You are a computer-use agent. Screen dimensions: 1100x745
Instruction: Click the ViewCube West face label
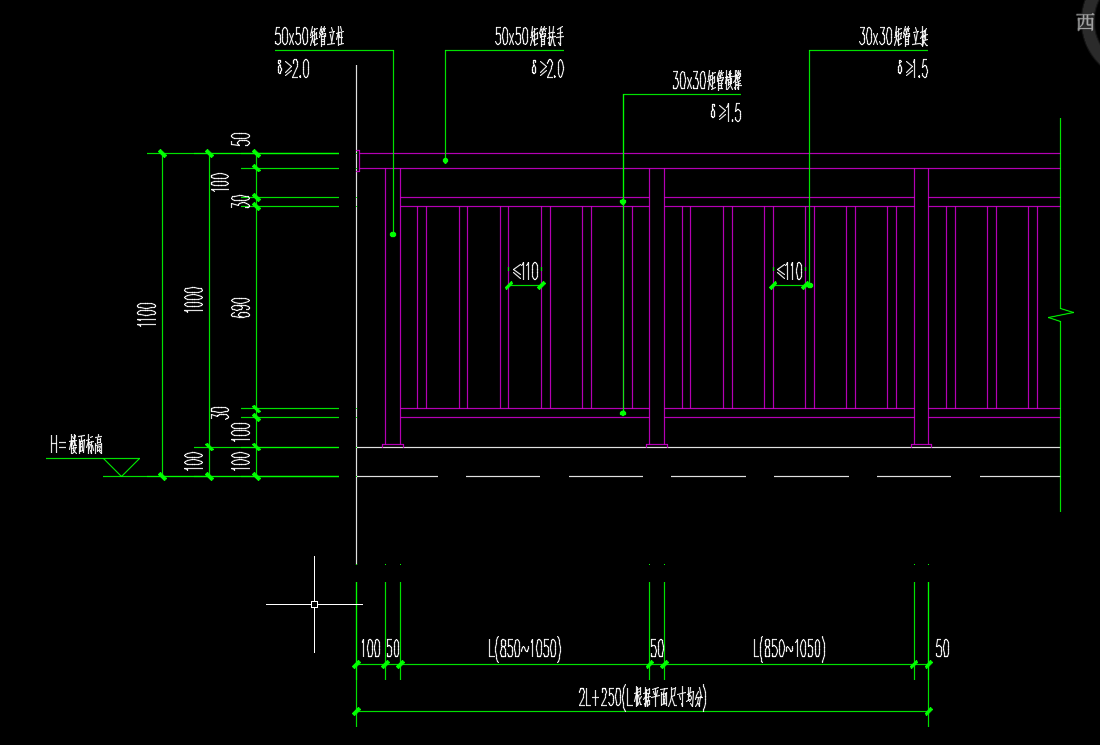(x=1085, y=22)
